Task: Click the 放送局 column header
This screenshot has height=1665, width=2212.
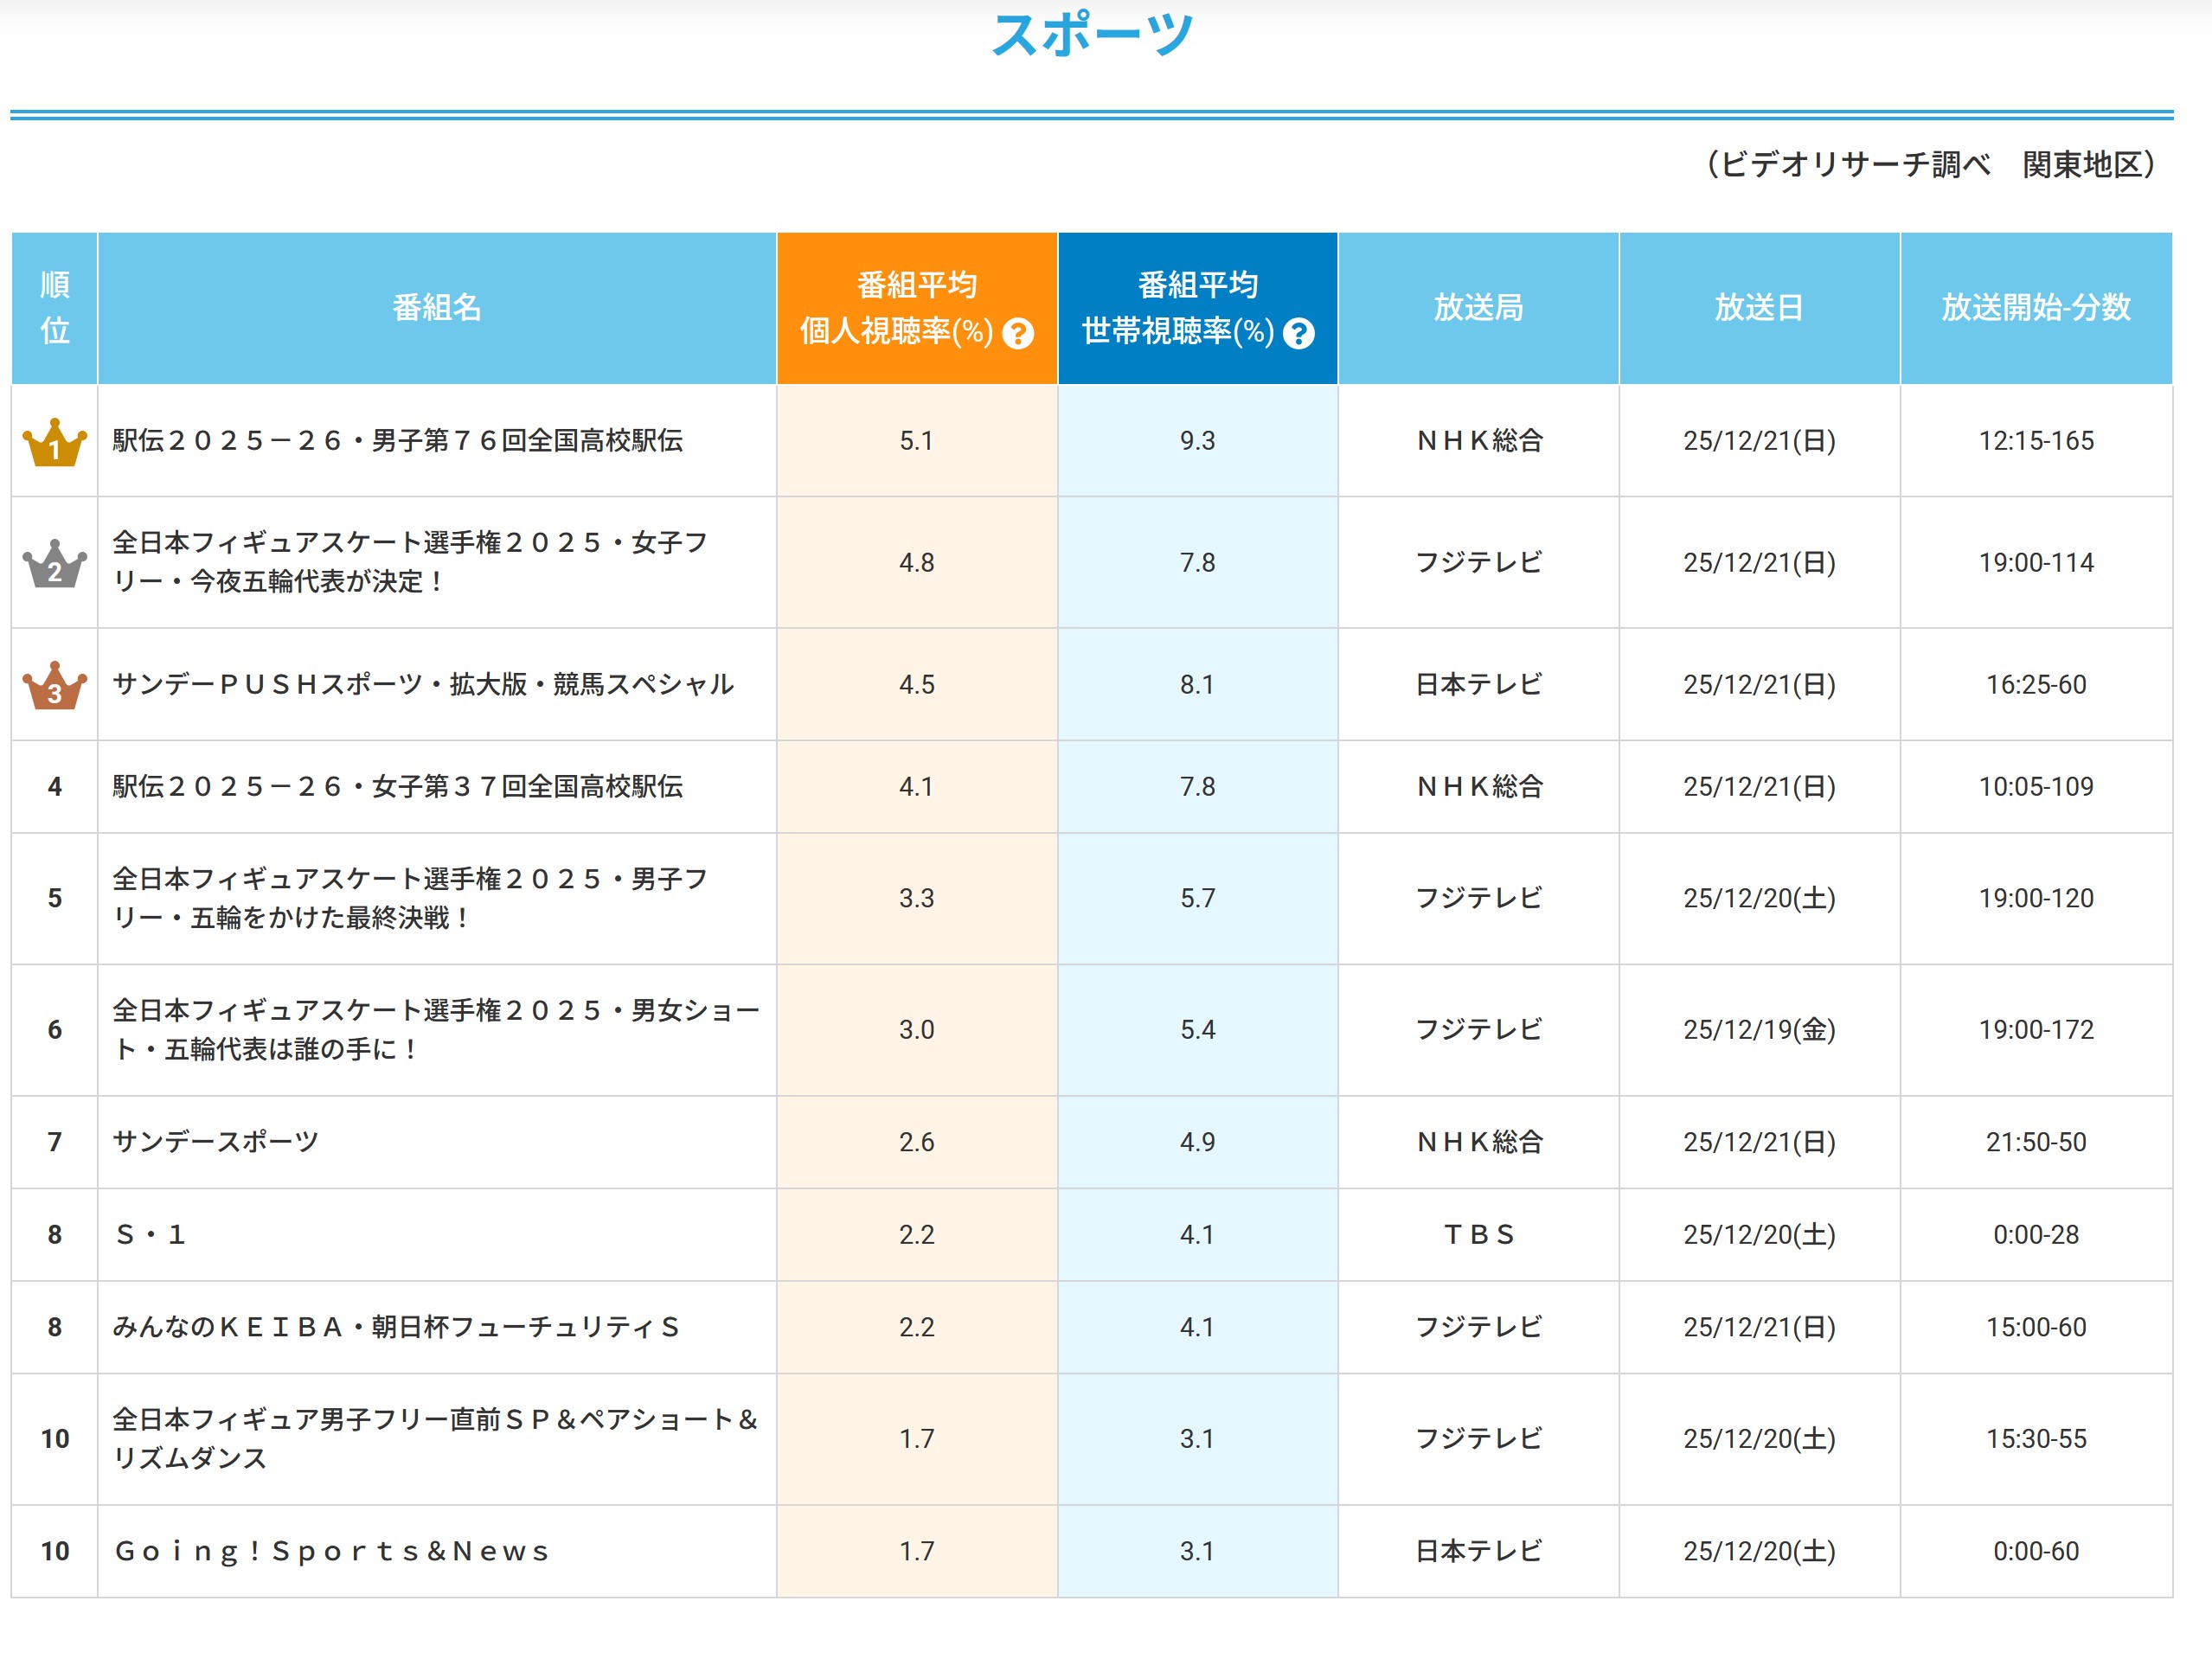Action: click(x=1478, y=308)
